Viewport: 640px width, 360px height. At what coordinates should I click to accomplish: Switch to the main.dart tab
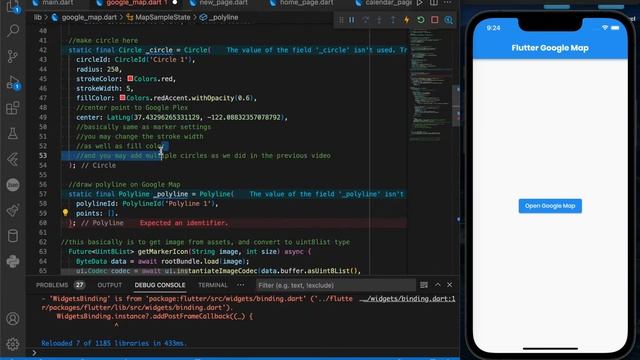pyautogui.click(x=58, y=3)
